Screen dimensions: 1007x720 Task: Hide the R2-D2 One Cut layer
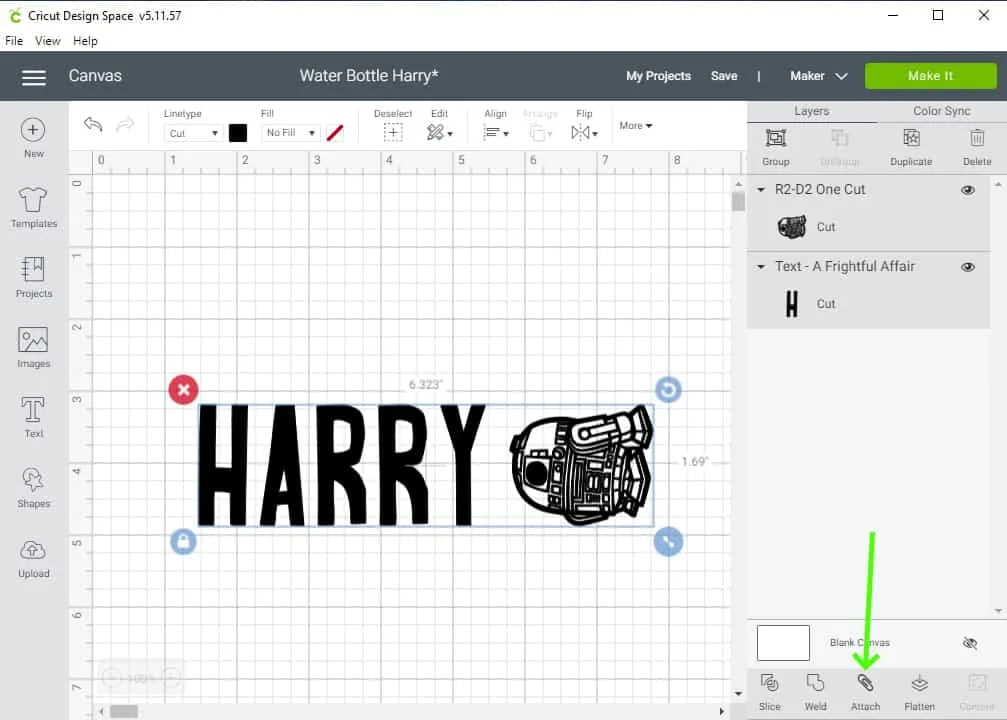tap(968, 190)
